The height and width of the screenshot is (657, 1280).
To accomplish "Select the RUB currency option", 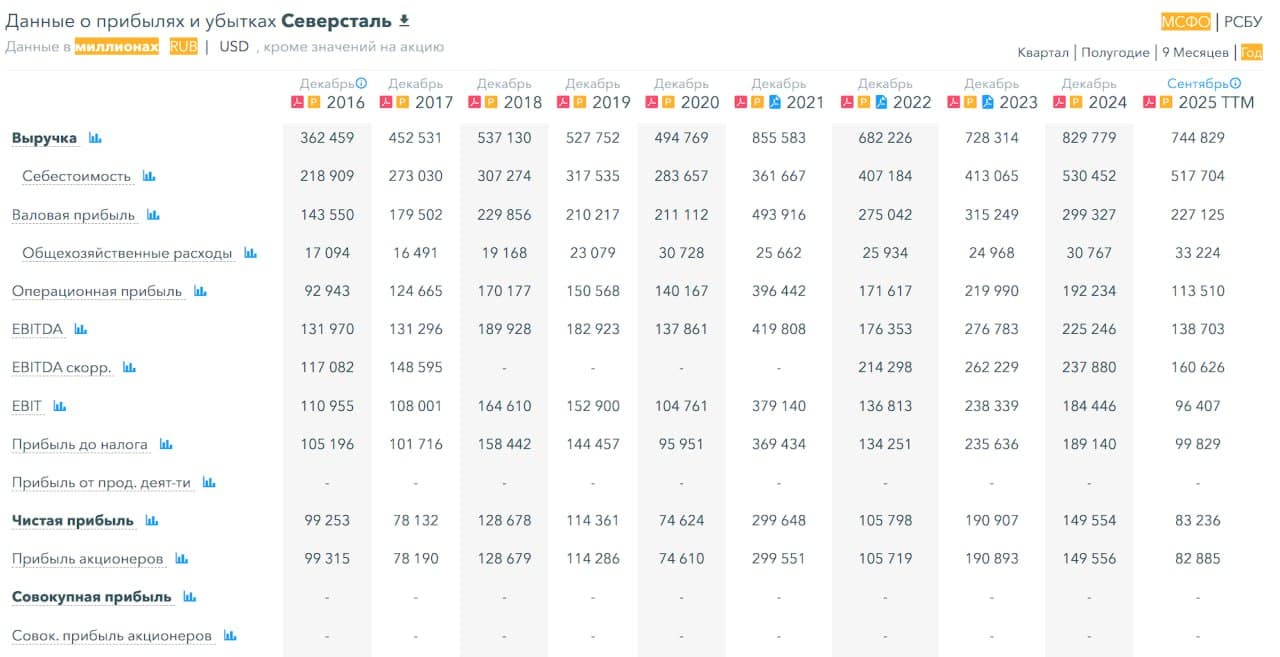I will pyautogui.click(x=183, y=47).
